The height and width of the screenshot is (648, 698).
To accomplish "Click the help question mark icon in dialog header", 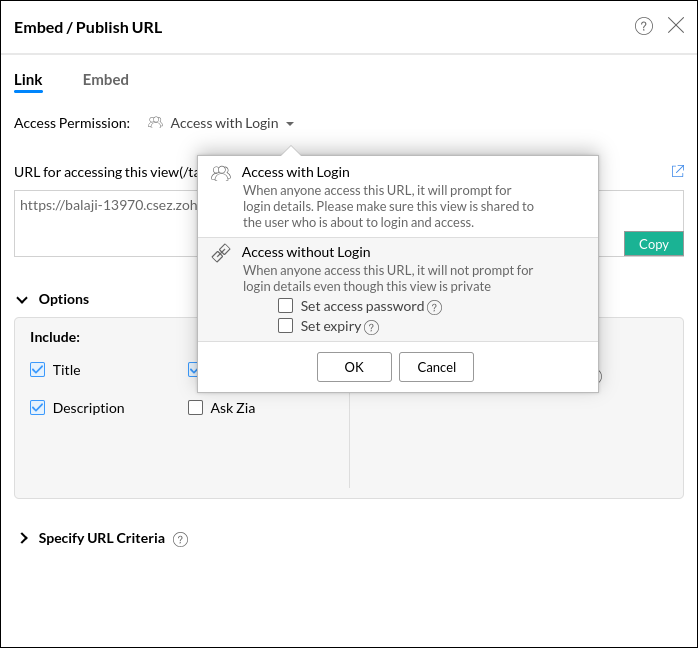I will 644,26.
